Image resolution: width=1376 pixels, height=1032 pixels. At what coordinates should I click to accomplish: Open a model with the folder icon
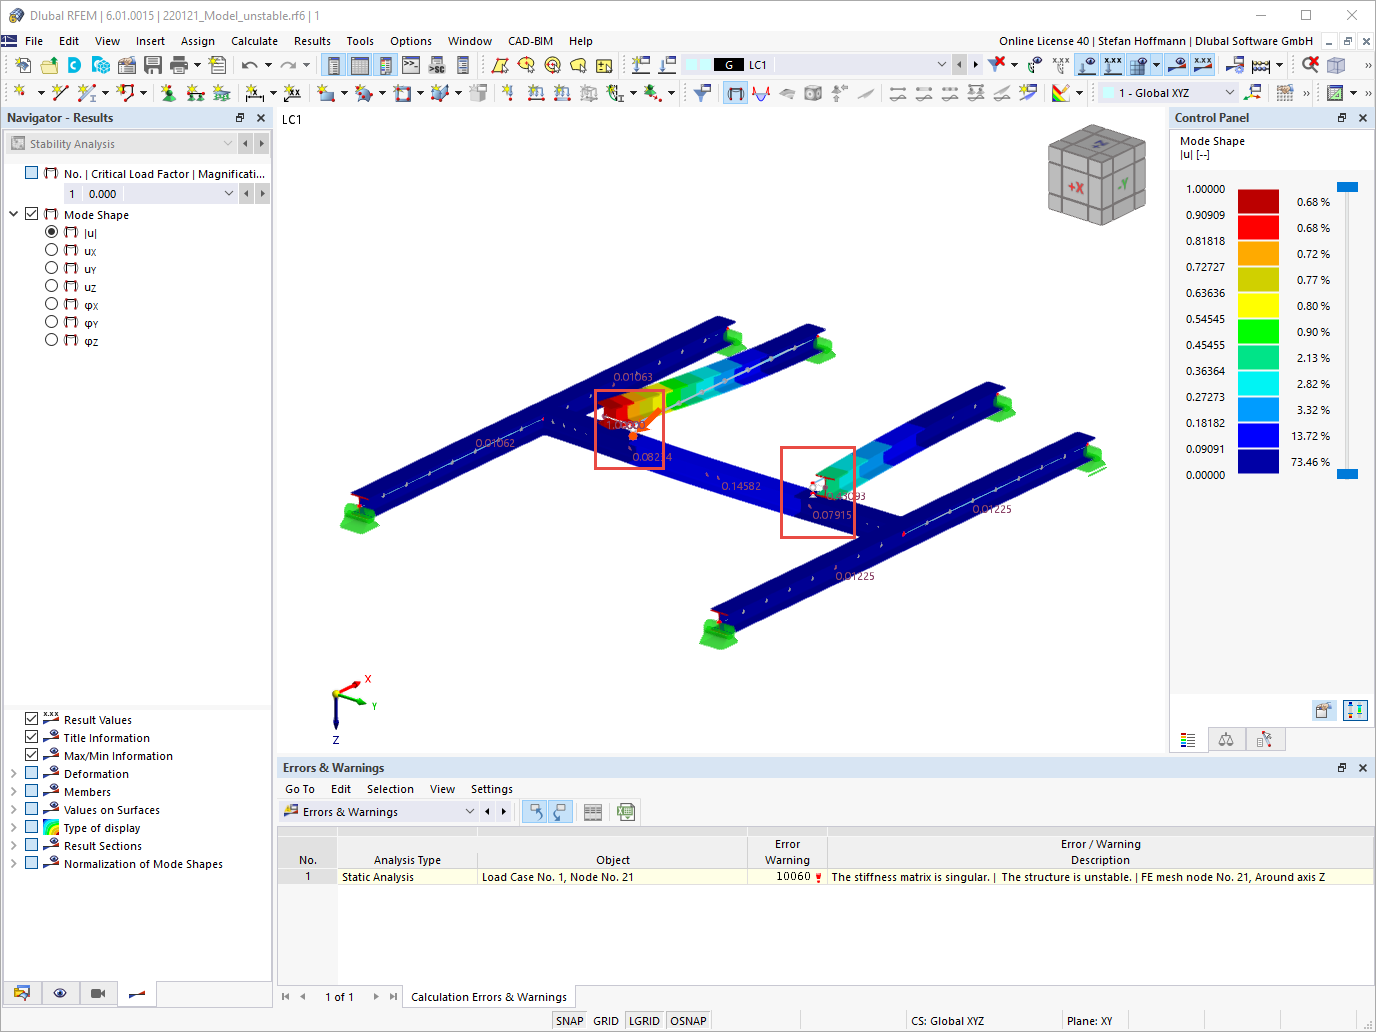48,65
